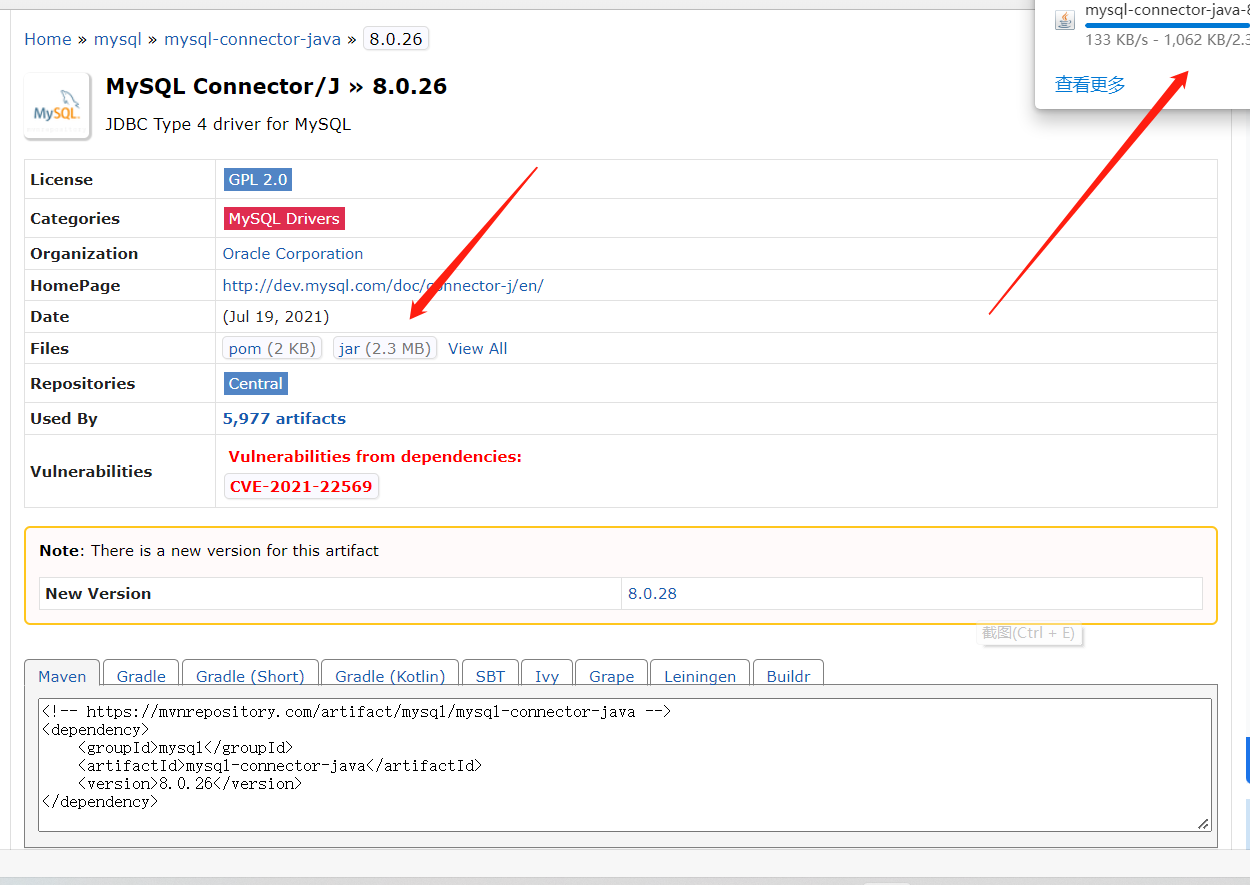
Task: Open new version 8.0.28 link
Action: (x=652, y=594)
